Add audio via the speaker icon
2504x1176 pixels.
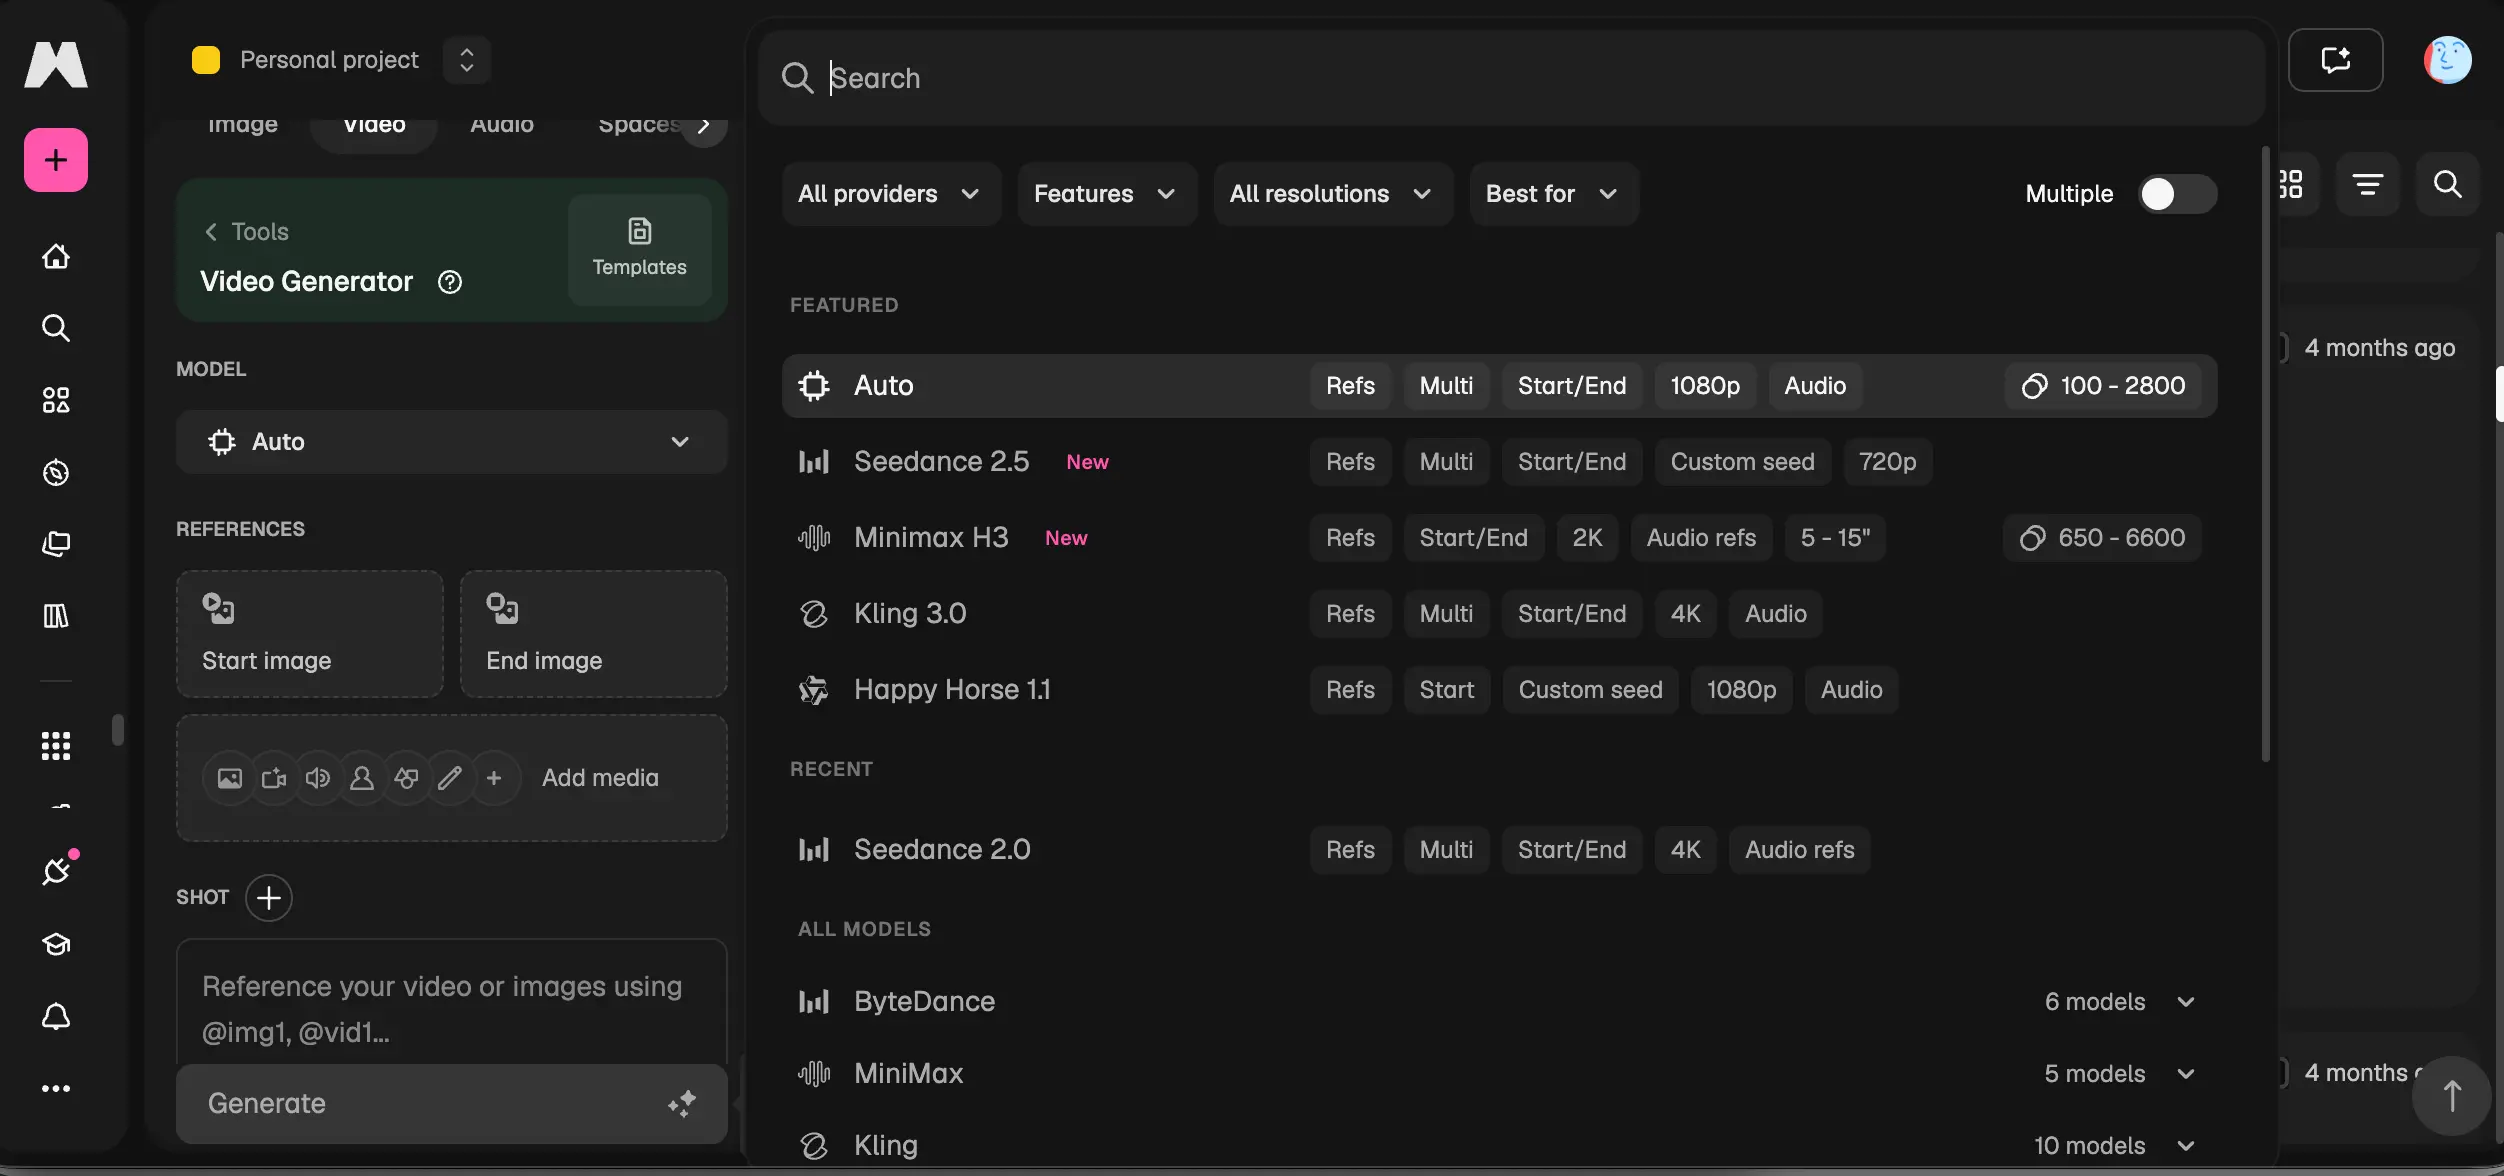click(x=318, y=778)
